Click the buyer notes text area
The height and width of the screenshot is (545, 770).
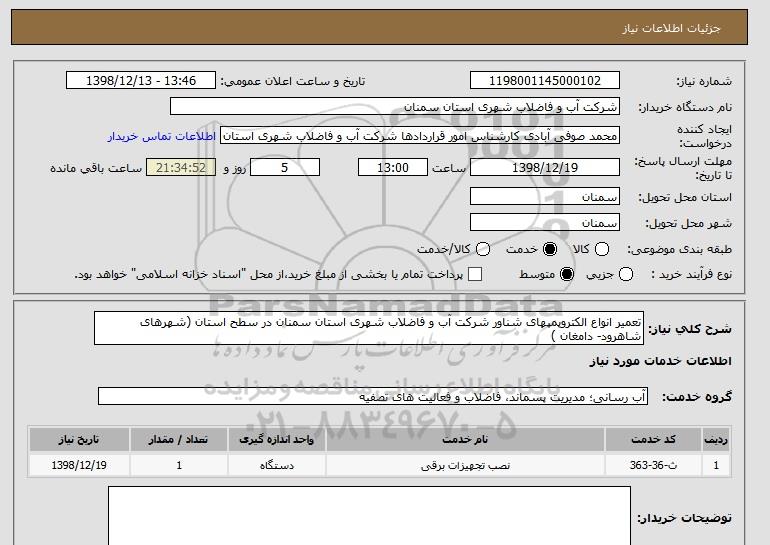coord(369,516)
